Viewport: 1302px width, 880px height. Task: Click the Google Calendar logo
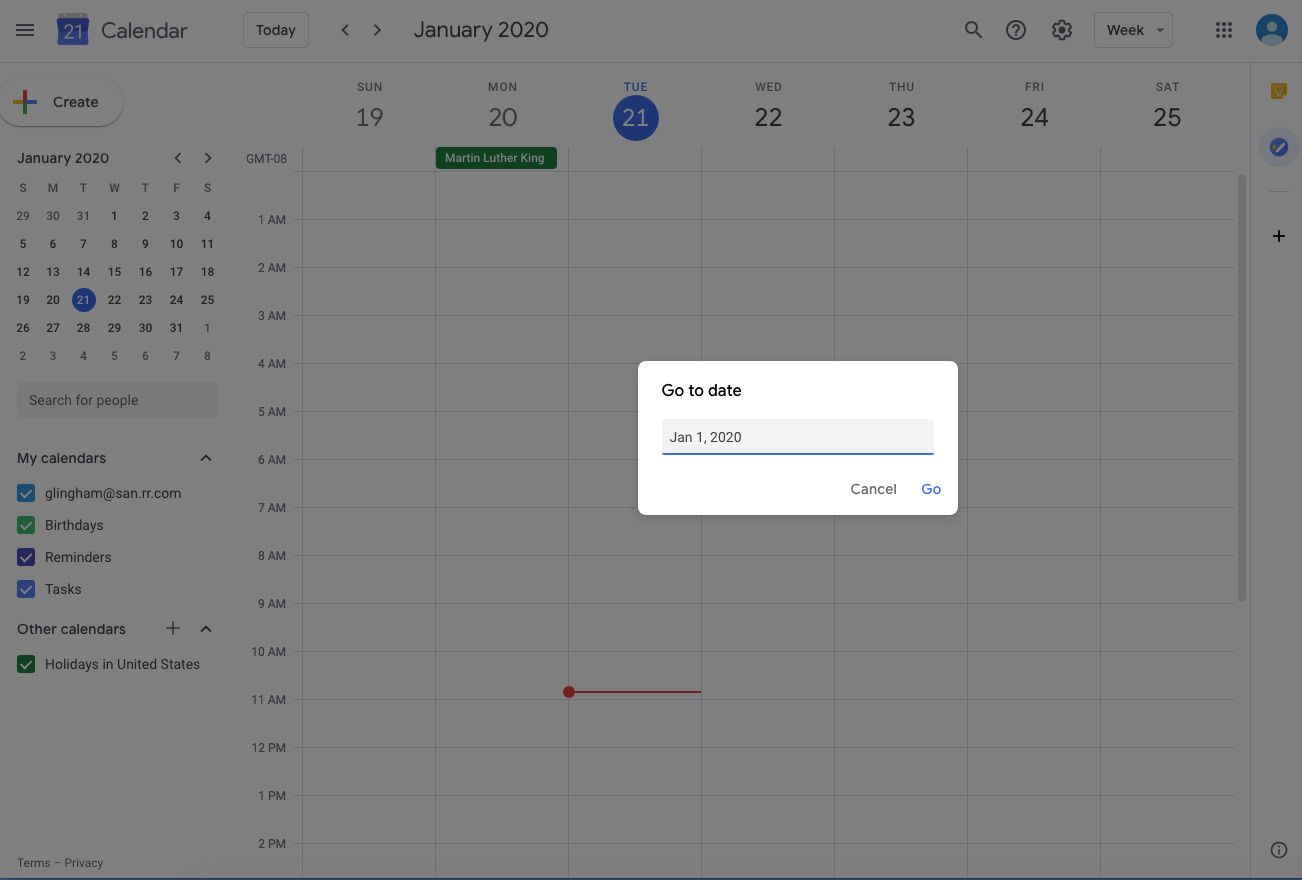(x=73, y=30)
